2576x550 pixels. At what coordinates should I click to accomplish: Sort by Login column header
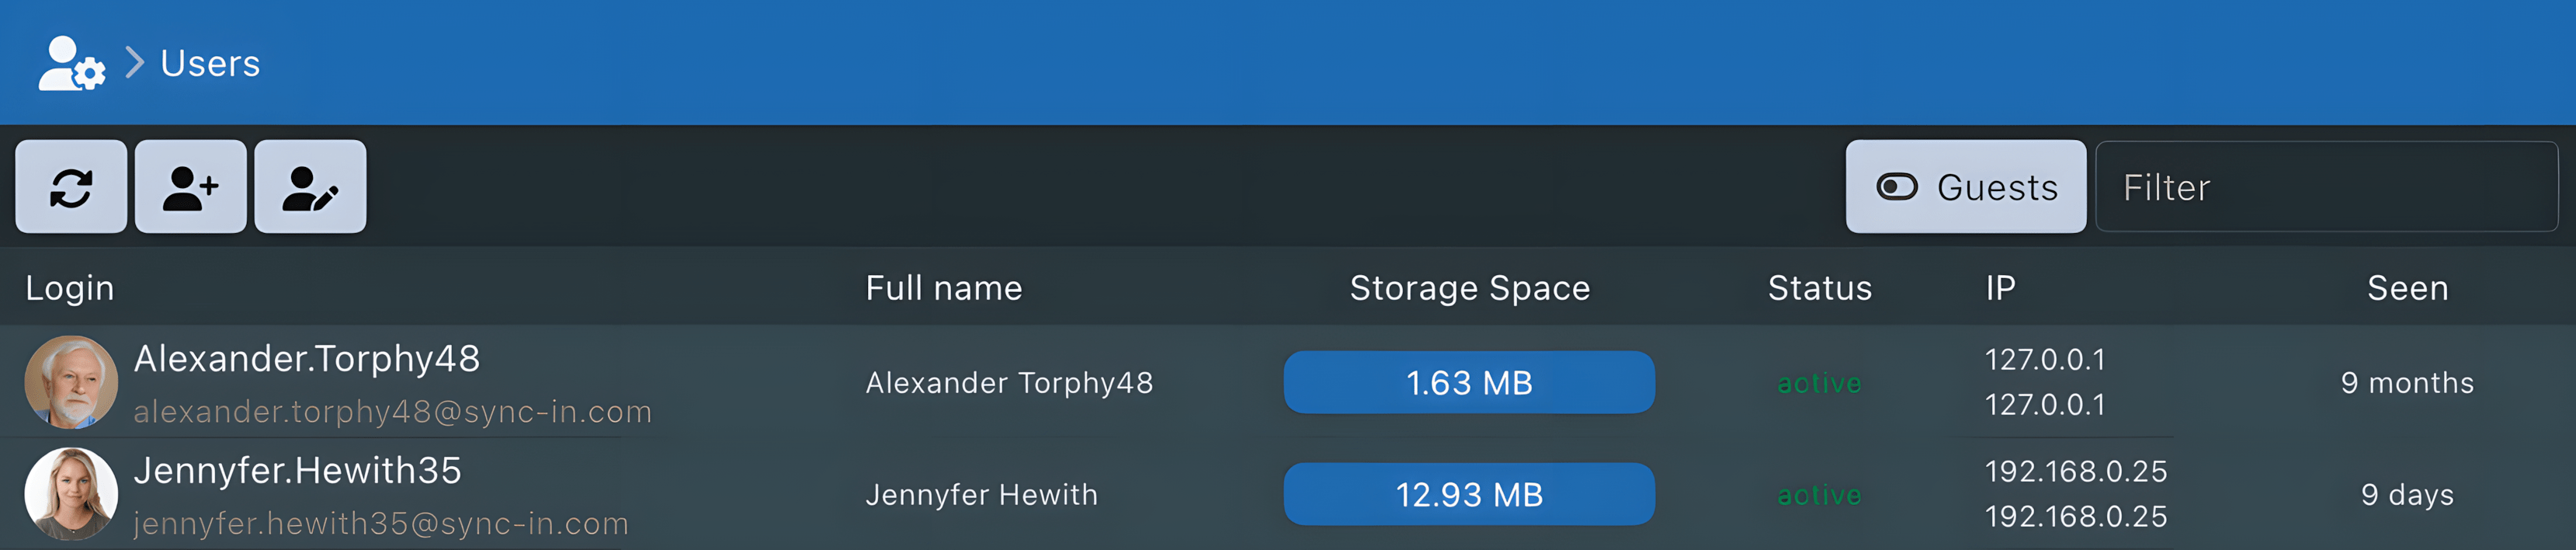coord(70,288)
